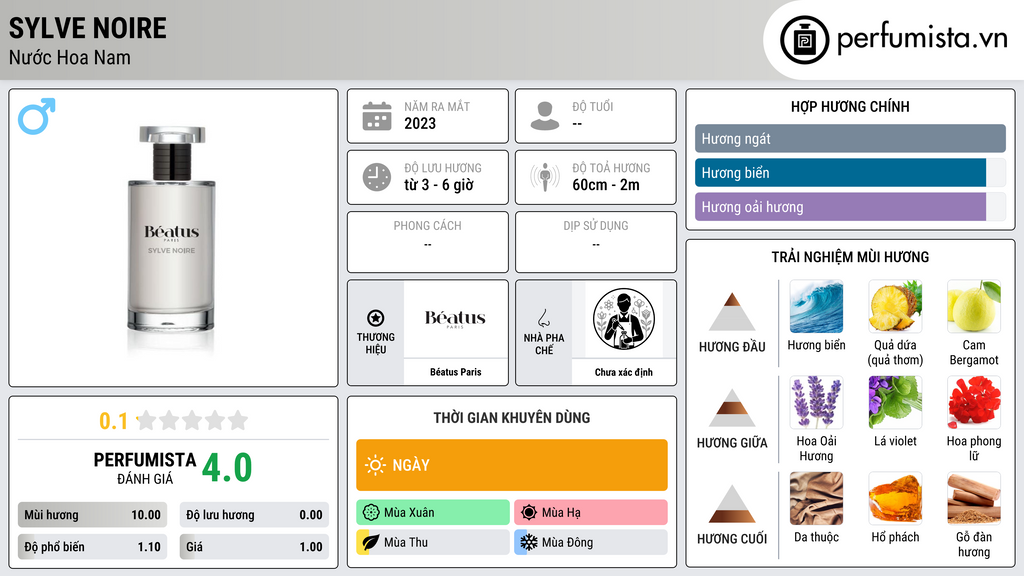
Task: Click the Sylve Noire perfume bottle image
Action: tap(171, 230)
